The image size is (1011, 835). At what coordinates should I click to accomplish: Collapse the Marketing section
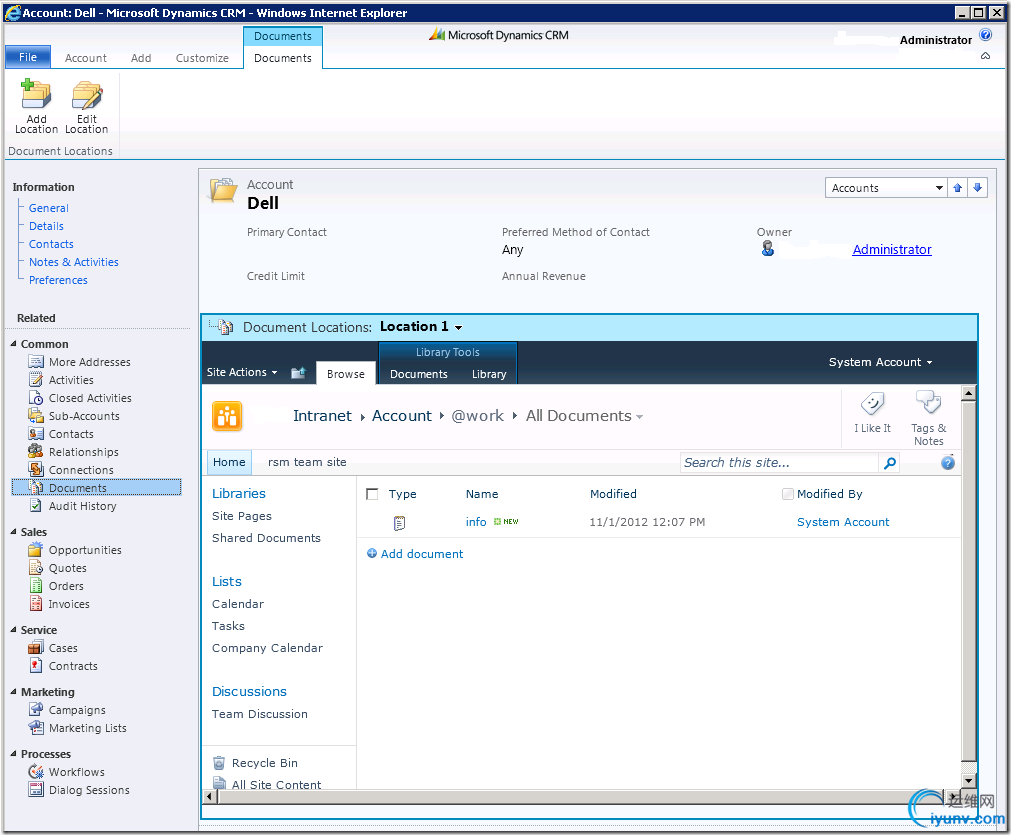pos(14,692)
